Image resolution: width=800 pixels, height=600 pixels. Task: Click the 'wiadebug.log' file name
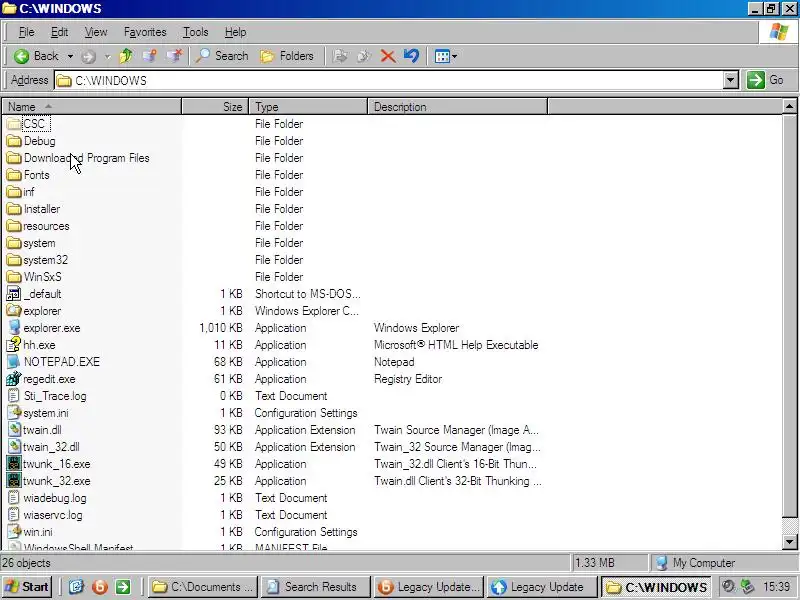click(55, 498)
